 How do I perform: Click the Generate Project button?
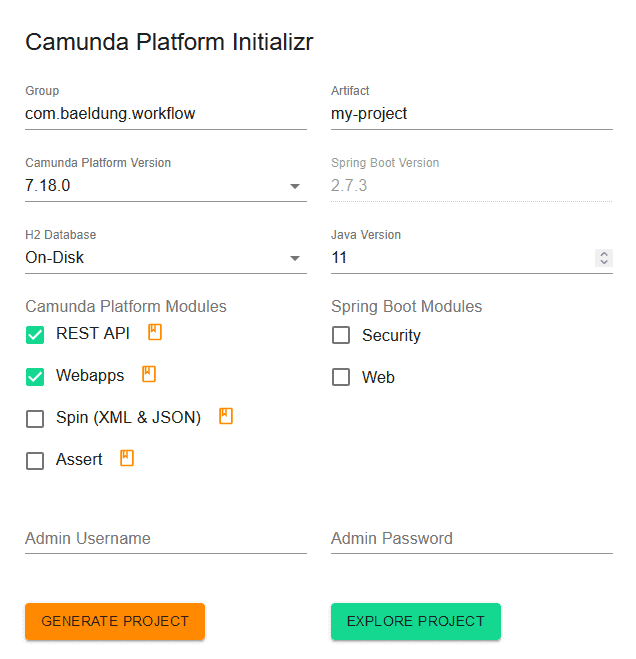(x=115, y=621)
